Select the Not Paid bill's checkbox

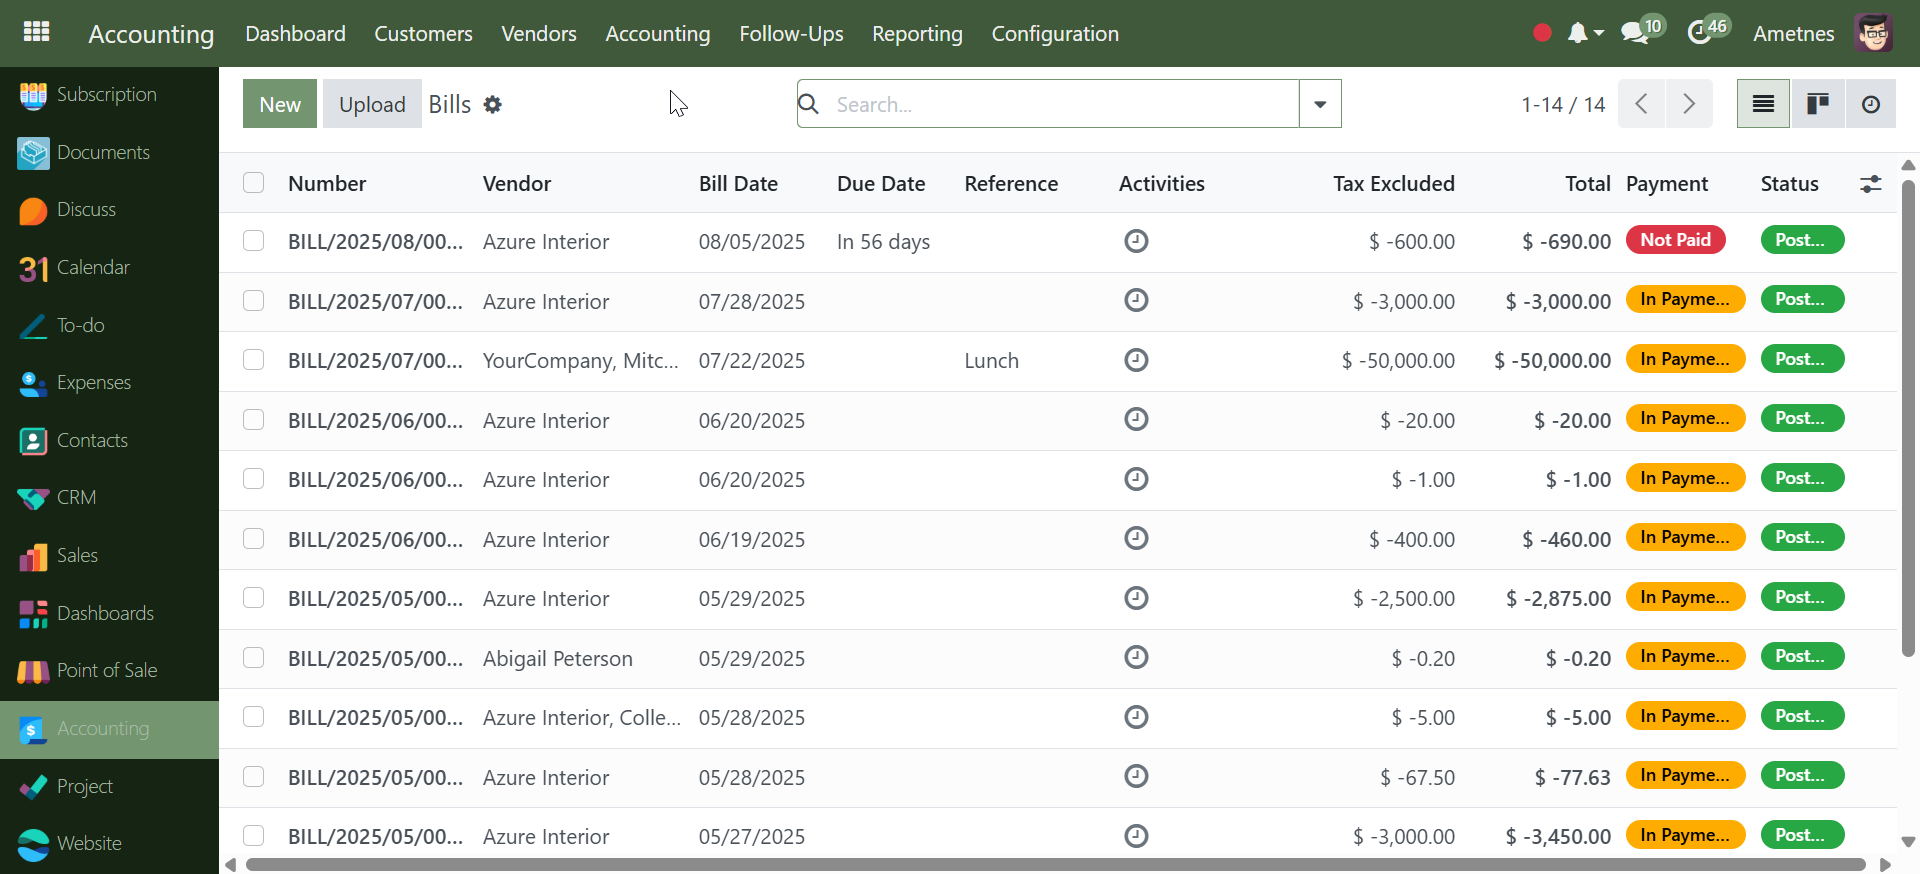[254, 241]
